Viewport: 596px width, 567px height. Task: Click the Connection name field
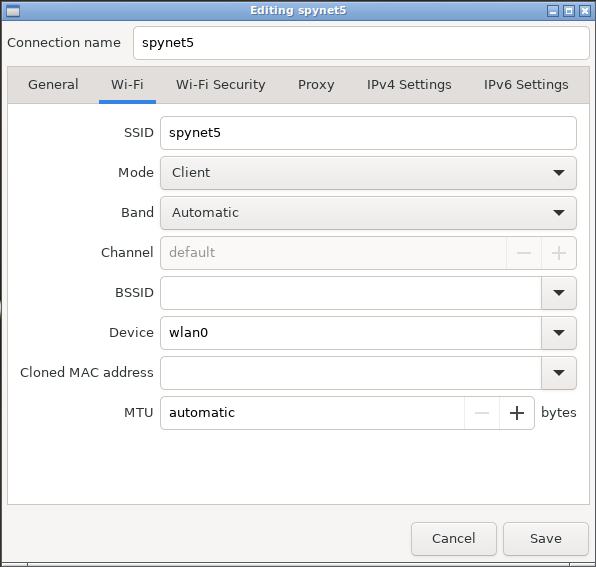click(x=361, y=43)
